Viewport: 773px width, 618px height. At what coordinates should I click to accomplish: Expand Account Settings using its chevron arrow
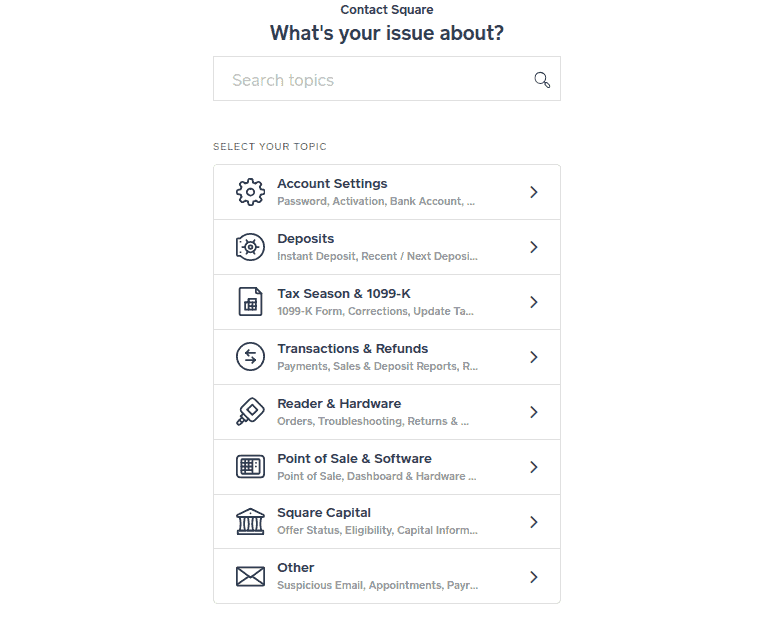coord(533,192)
